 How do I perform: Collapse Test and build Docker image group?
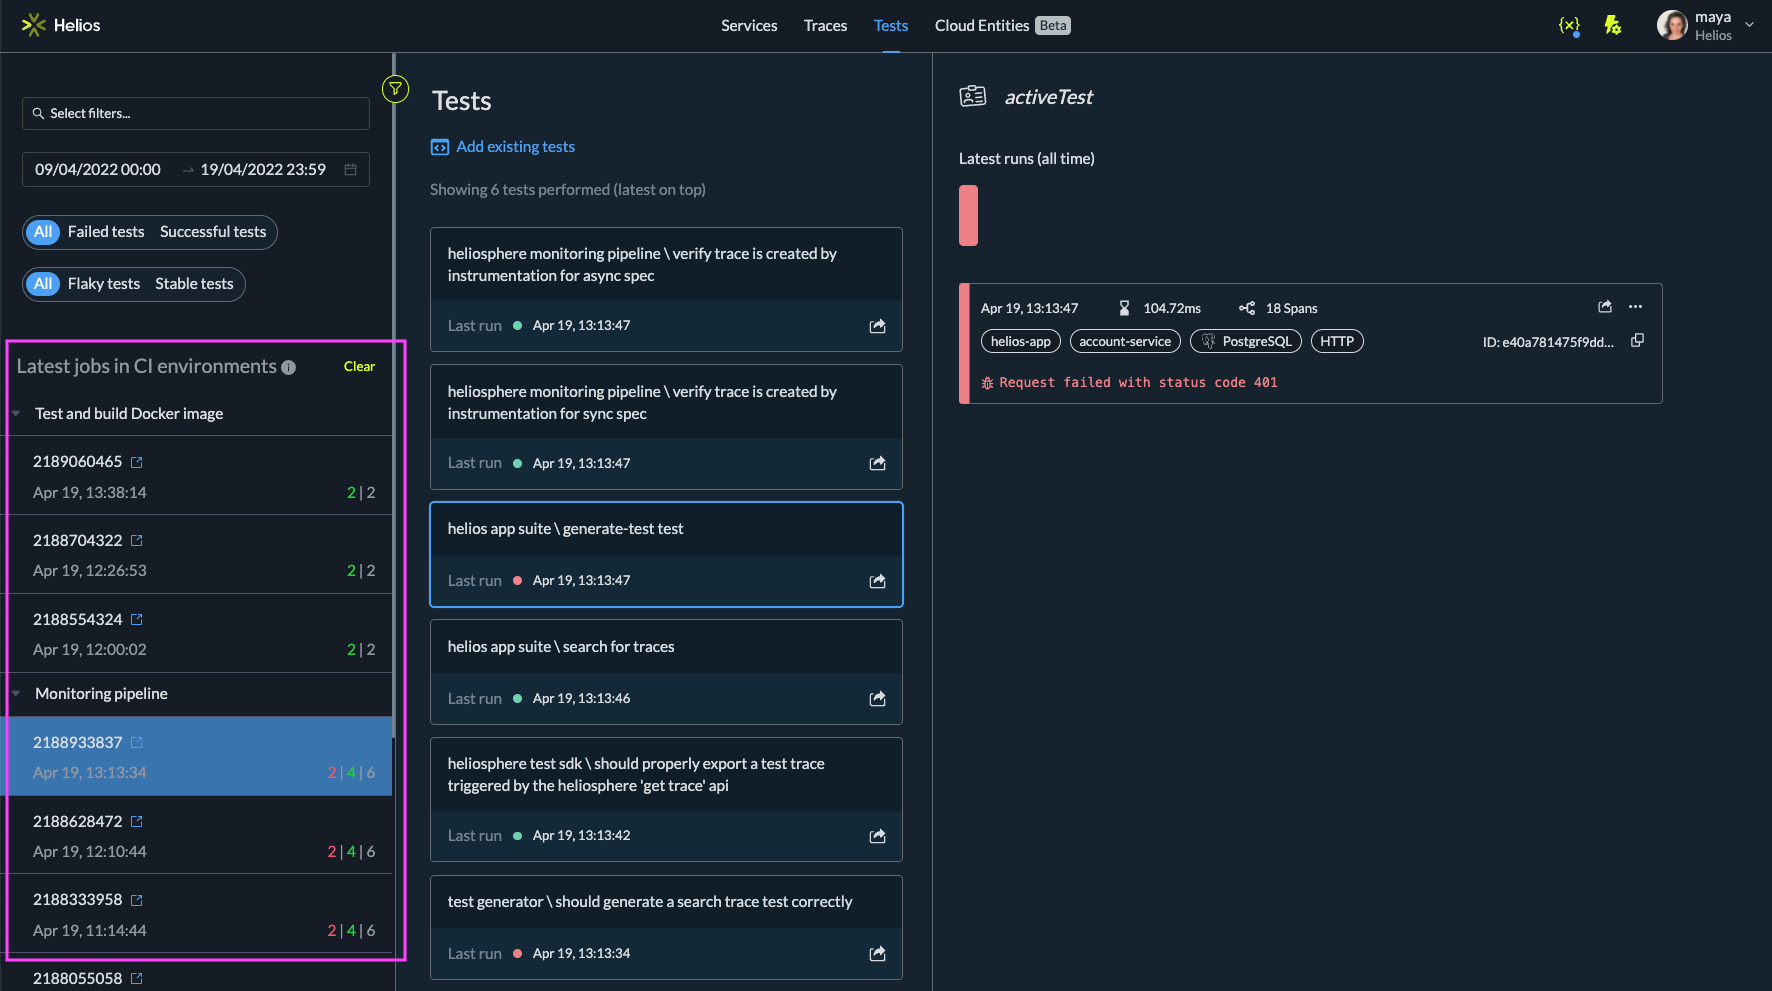(x=16, y=414)
